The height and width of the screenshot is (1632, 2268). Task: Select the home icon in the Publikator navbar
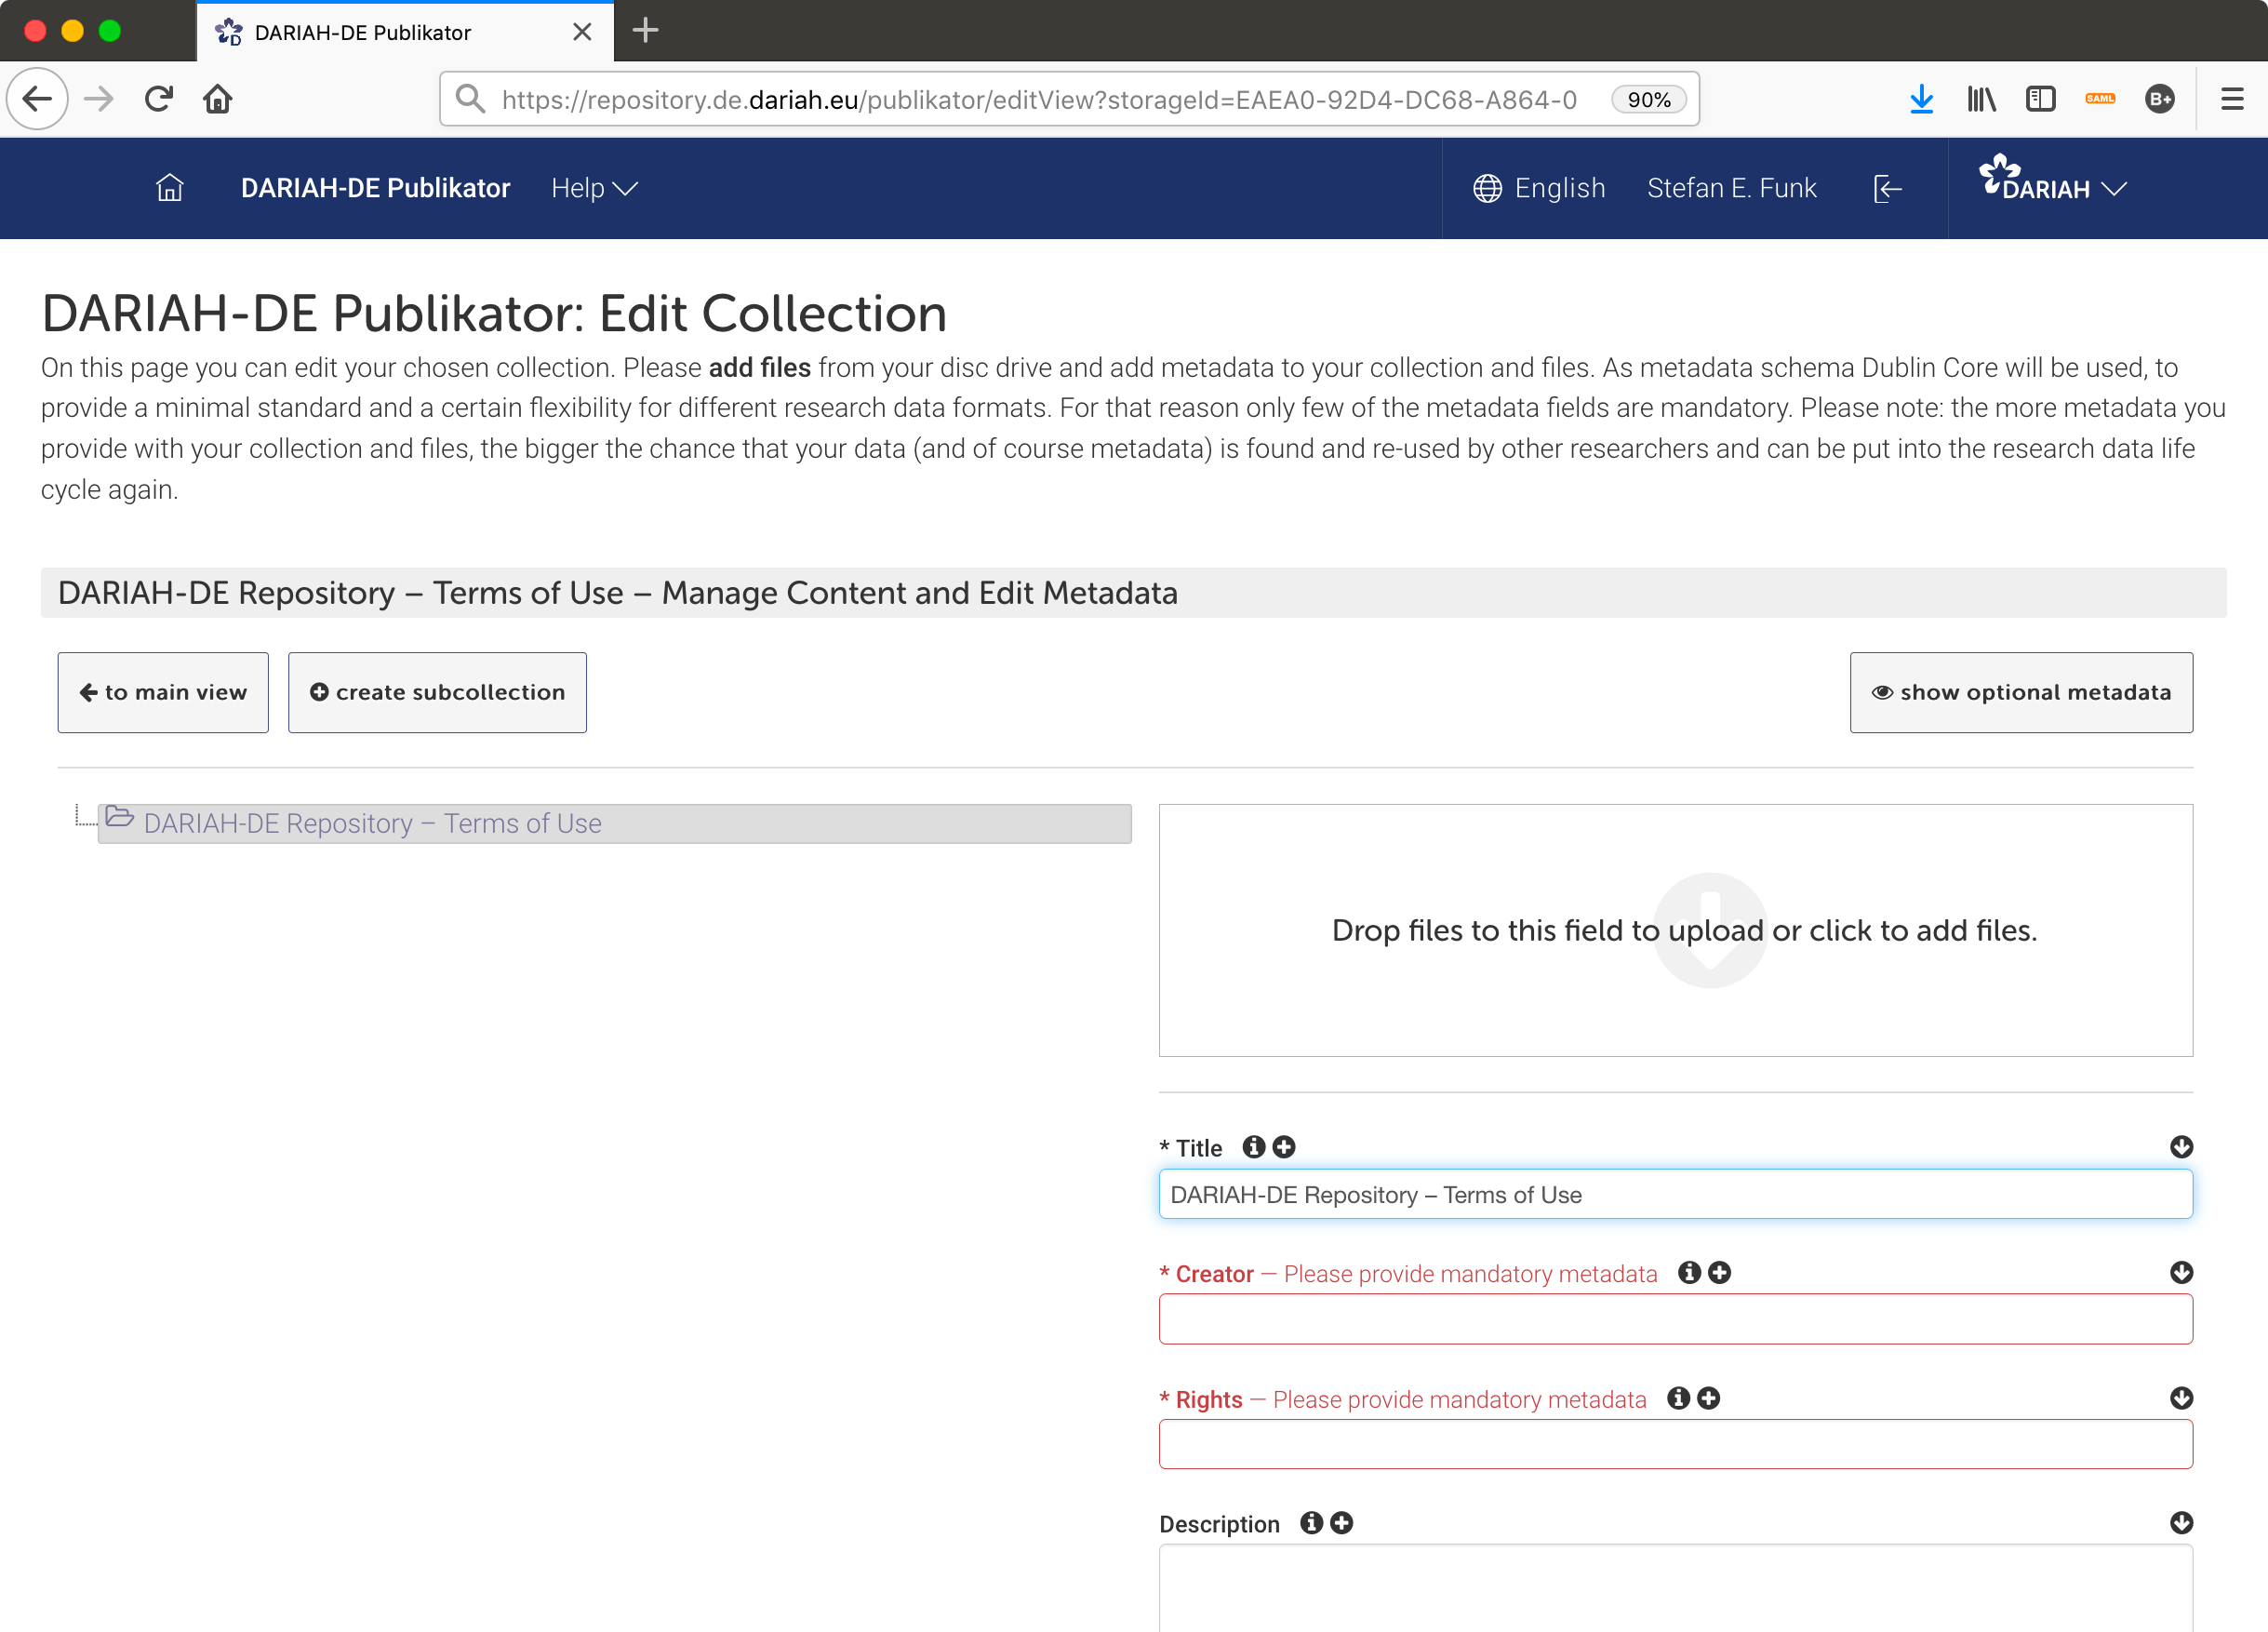(169, 188)
